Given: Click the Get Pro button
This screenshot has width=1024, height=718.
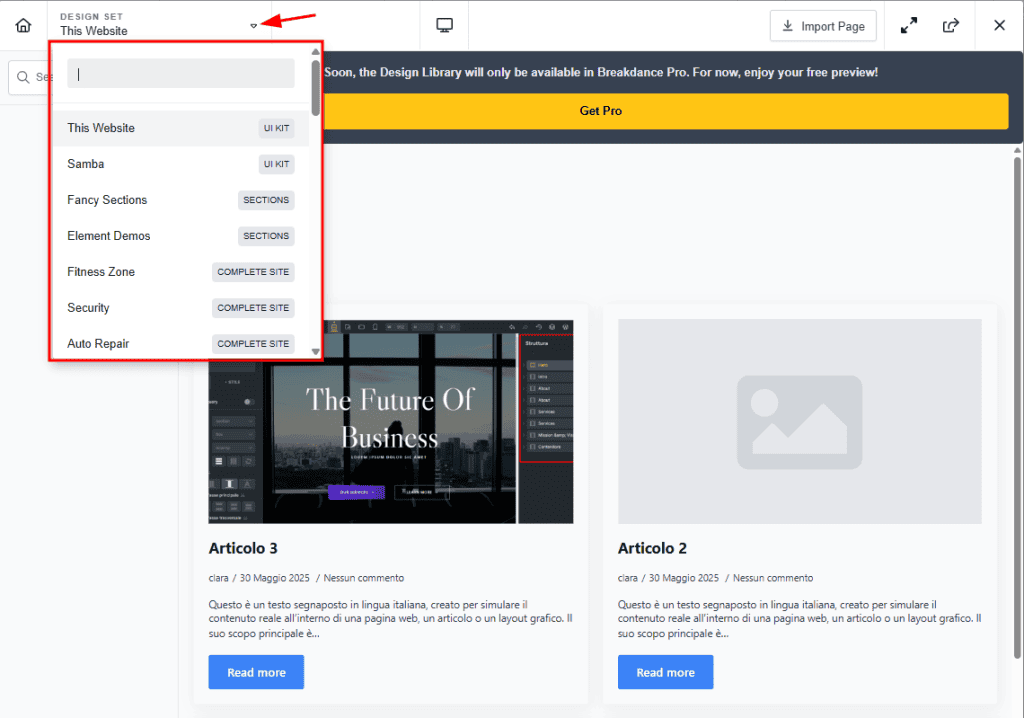Looking at the screenshot, I should click(666, 111).
